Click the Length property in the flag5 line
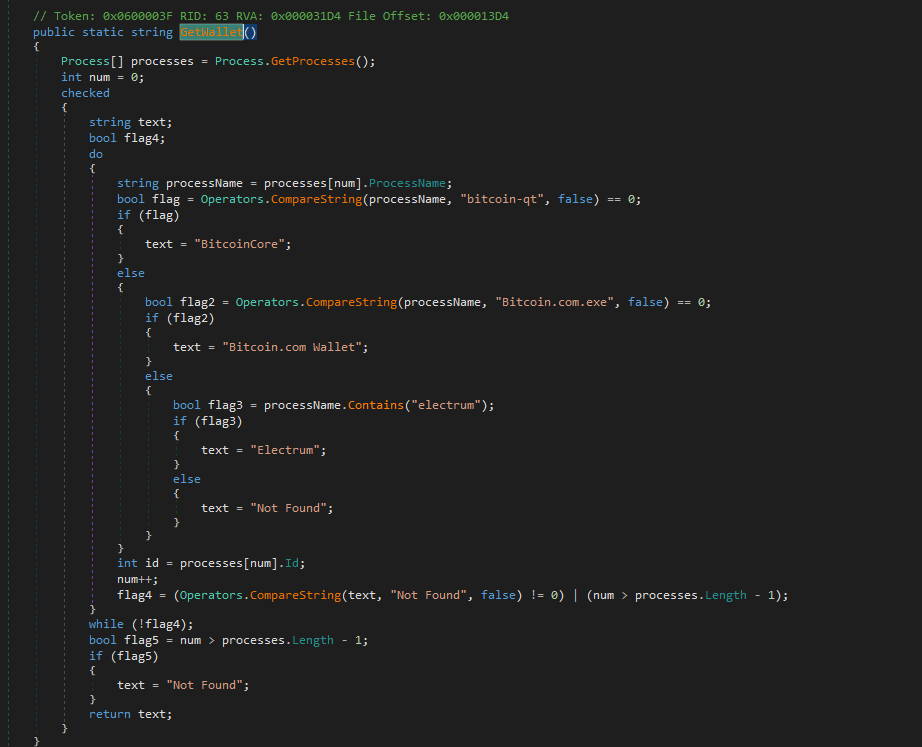Viewport: 922px width, 747px height. (x=313, y=640)
